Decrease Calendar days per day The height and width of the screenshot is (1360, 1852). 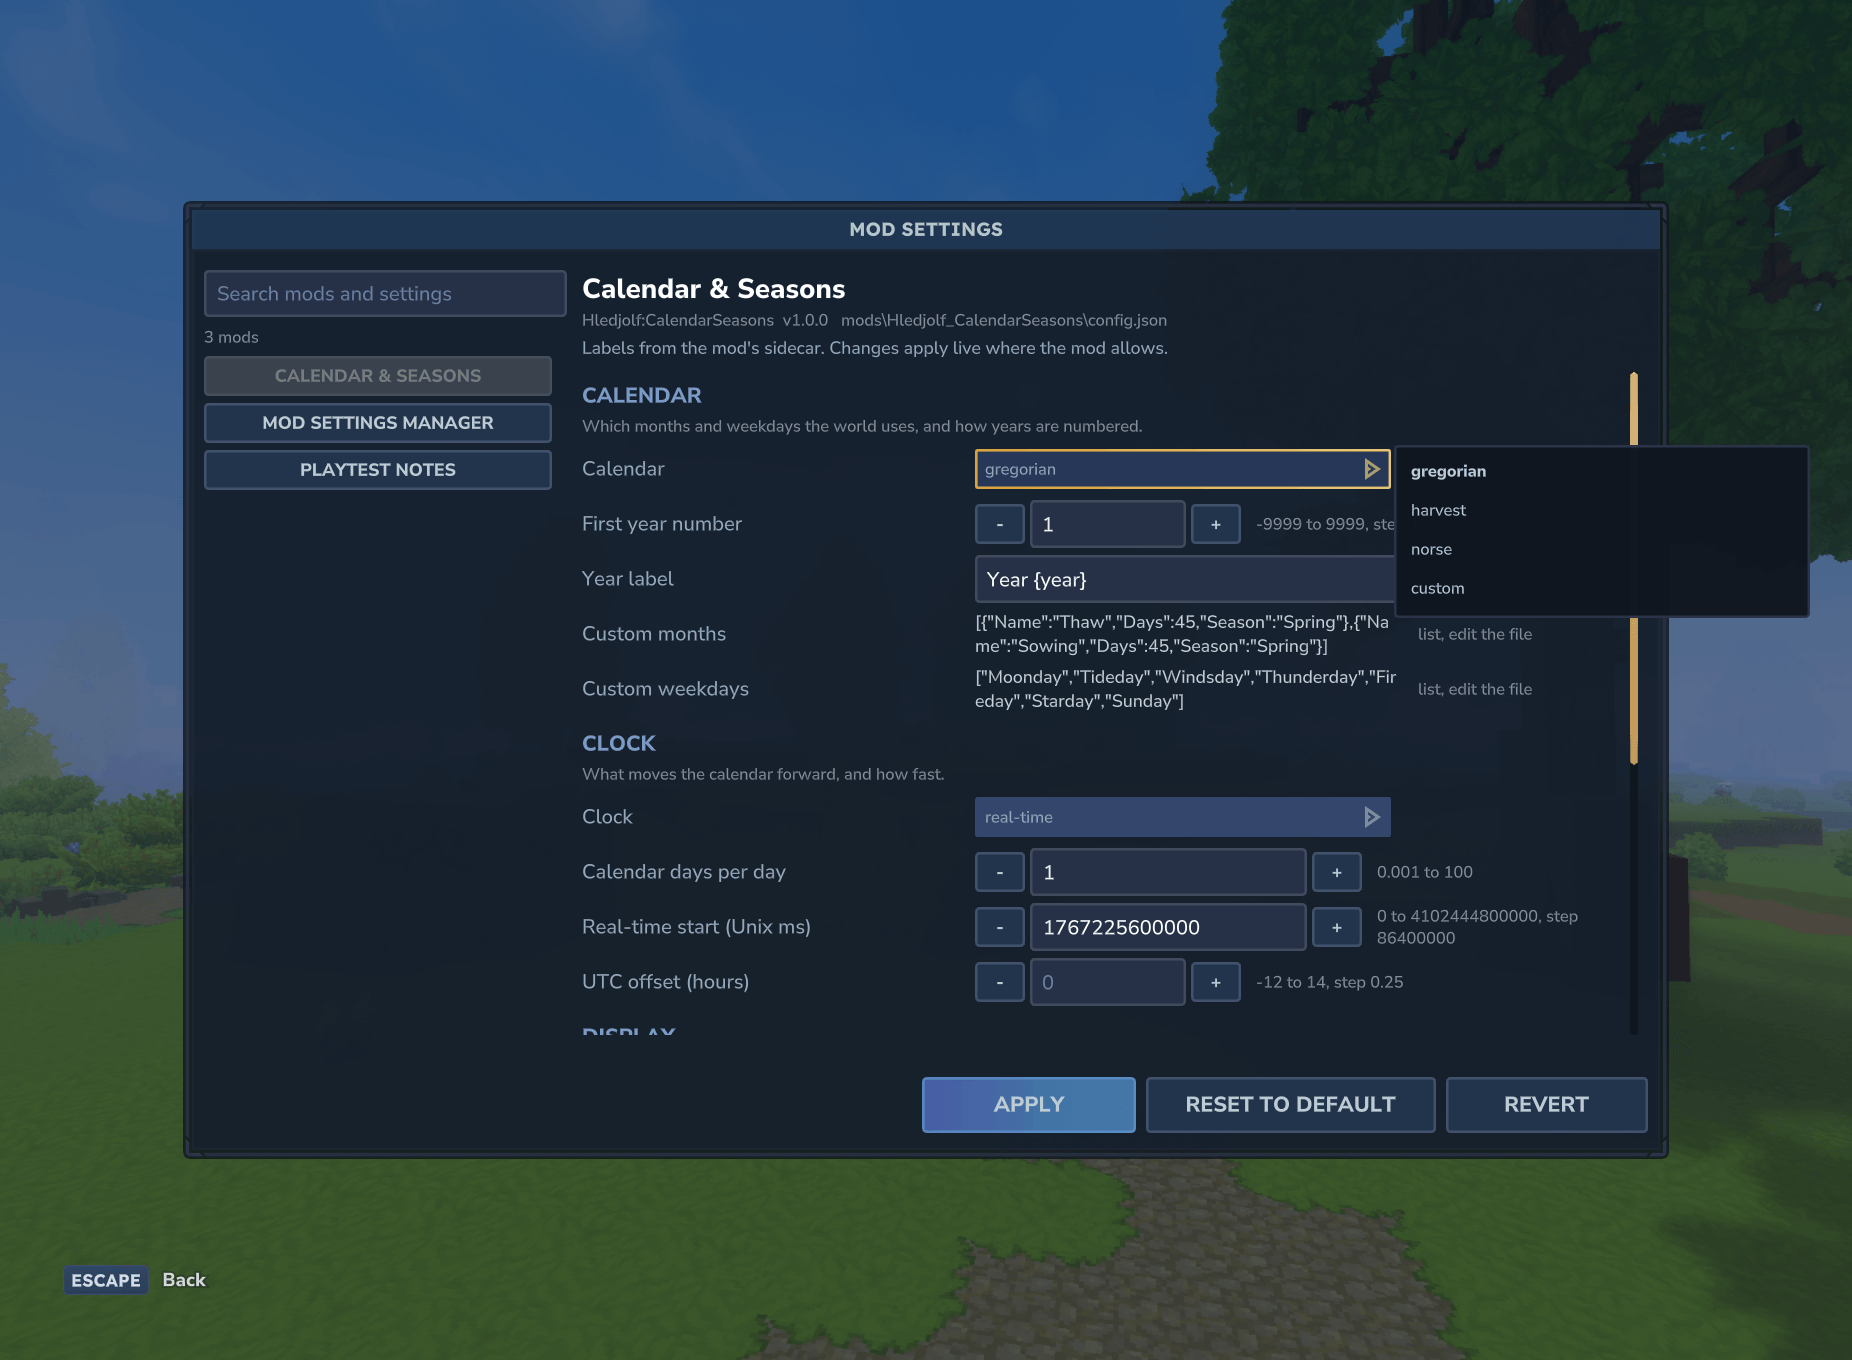(1000, 872)
